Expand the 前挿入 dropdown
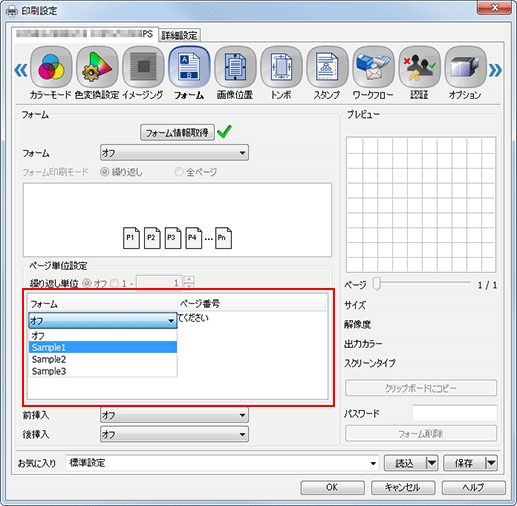The width and height of the screenshot is (517, 506). 174,415
